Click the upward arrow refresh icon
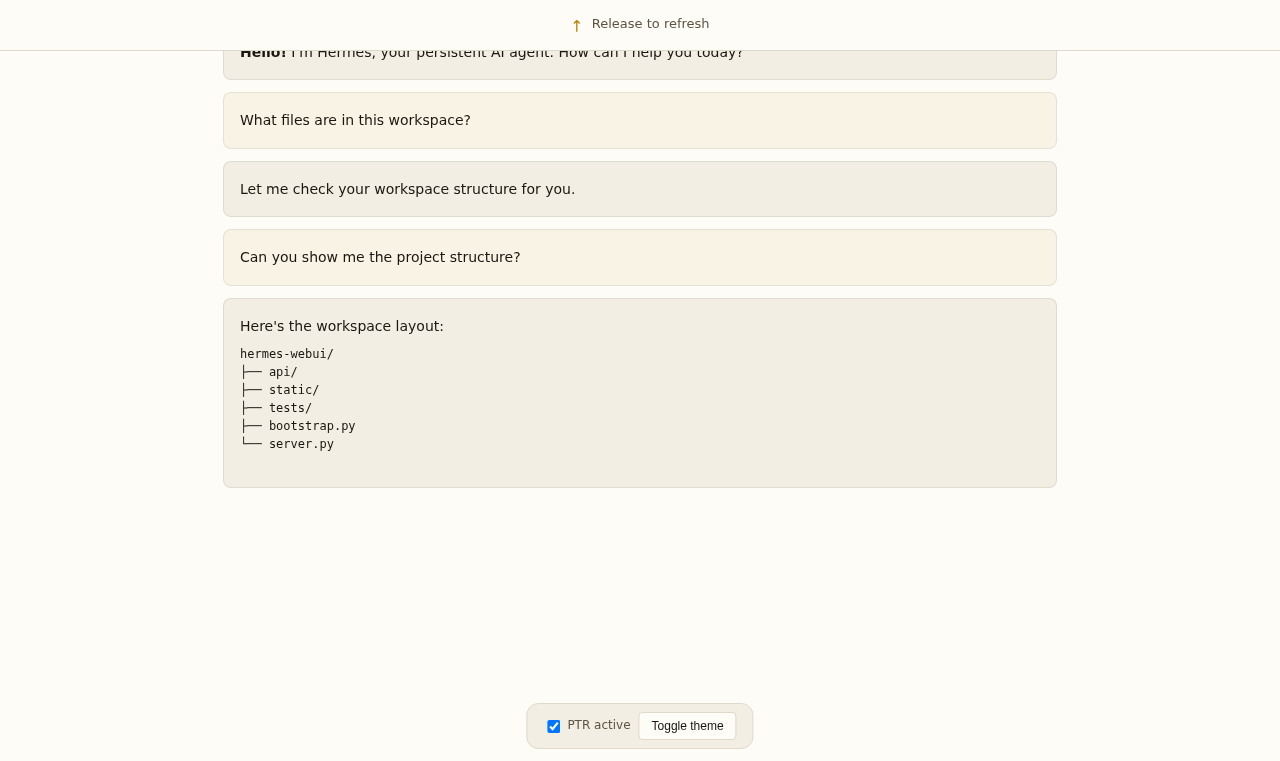1280x761 pixels. point(576,25)
